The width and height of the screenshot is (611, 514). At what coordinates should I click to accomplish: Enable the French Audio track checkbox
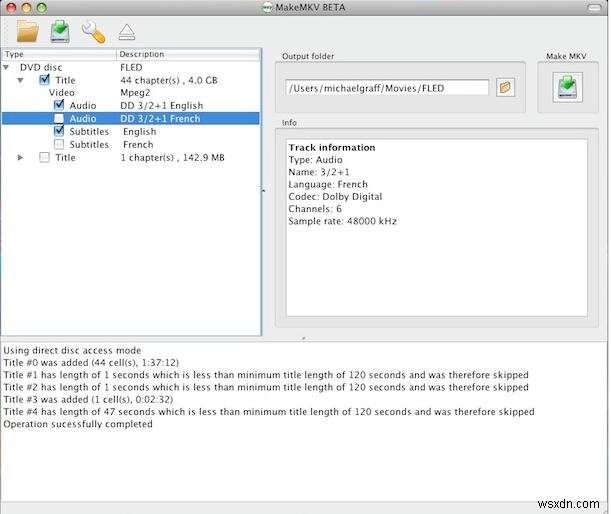[59, 118]
